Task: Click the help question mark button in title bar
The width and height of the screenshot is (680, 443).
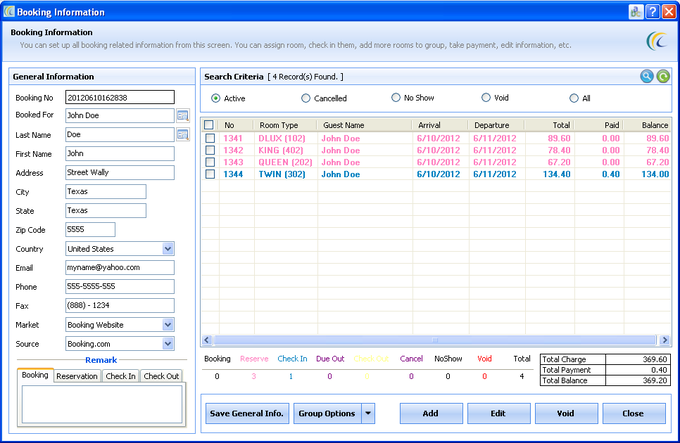Action: coord(652,12)
